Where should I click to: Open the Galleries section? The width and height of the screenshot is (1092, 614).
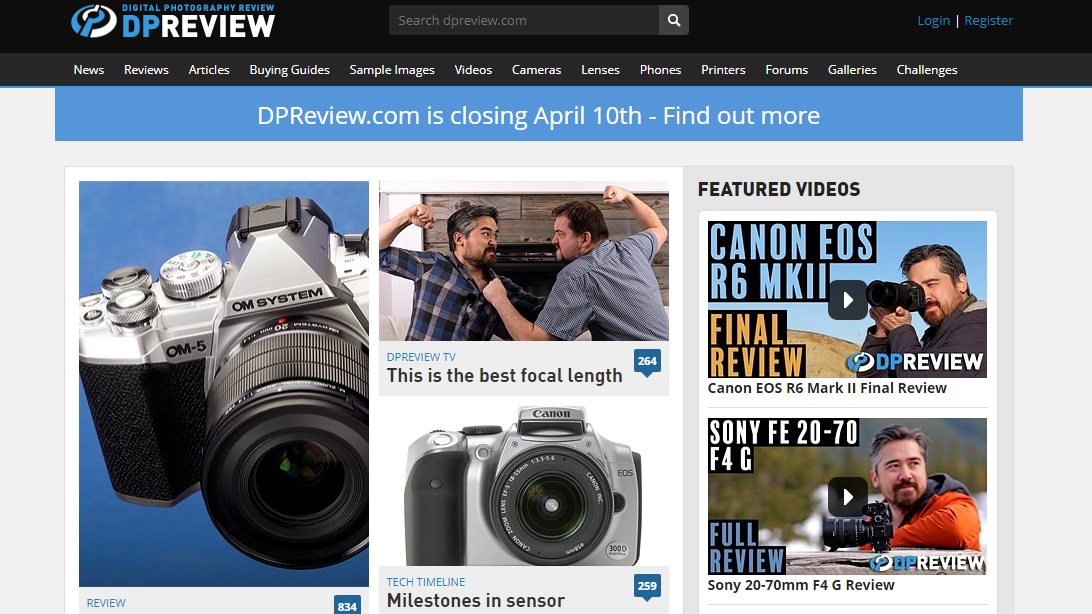852,70
